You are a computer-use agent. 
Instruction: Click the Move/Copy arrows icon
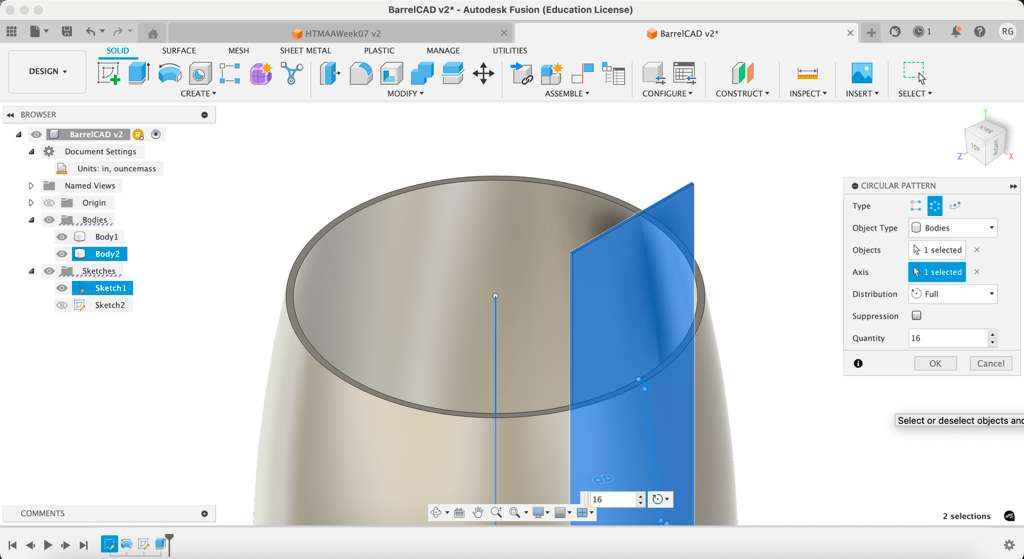pyautogui.click(x=483, y=73)
